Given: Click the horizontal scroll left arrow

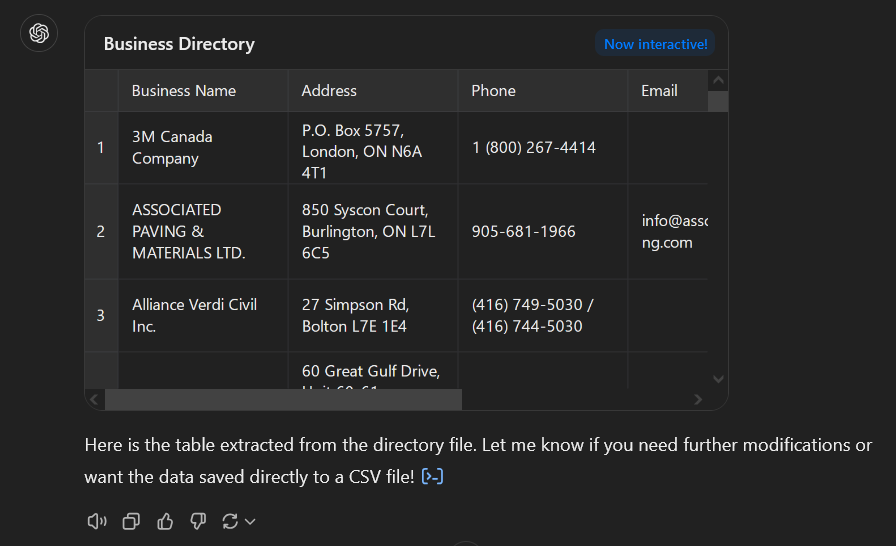Looking at the screenshot, I should pos(94,399).
